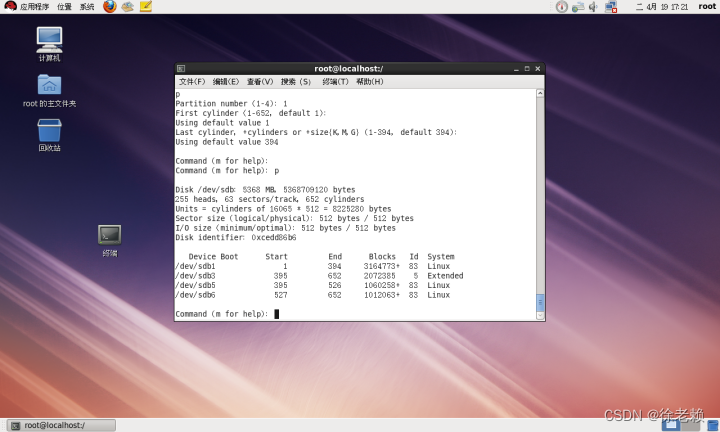Open the File menu (文件) in terminal
Viewport: 720px width, 432px height.
(x=192, y=82)
